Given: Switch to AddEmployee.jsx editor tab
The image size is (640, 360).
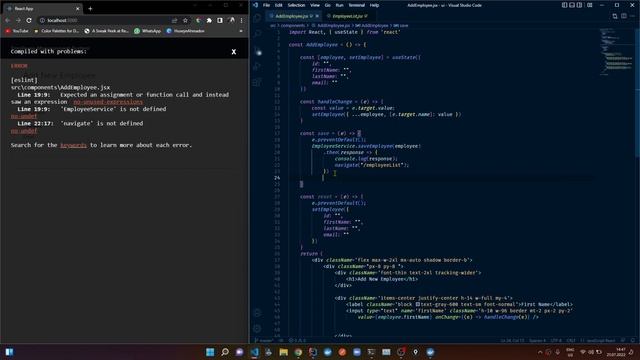Looking at the screenshot, I should [294, 16].
